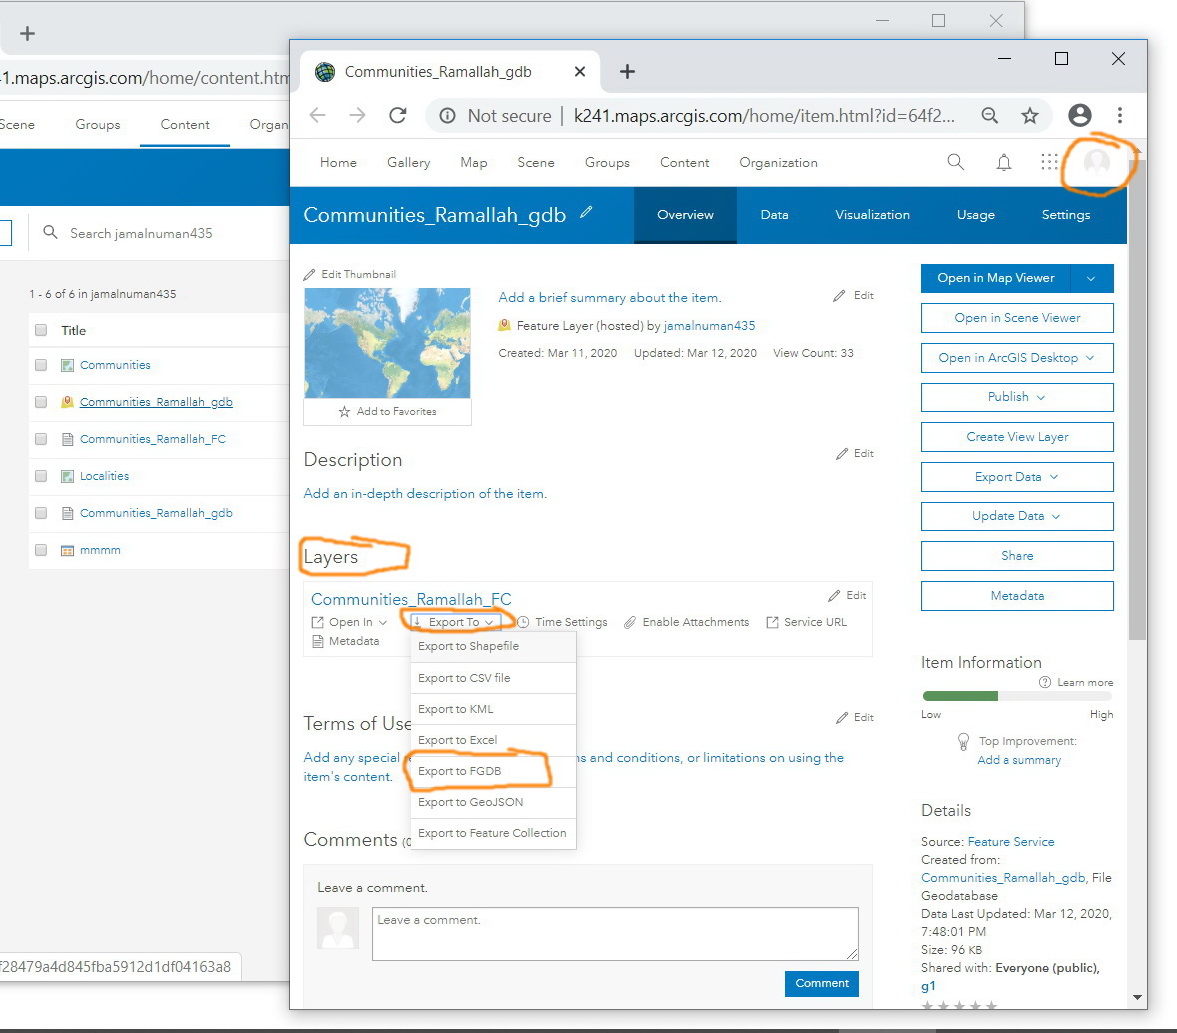Check the Communities_Ramallah_gdb file geodatabase checkbox
1177x1033 pixels.
pyautogui.click(x=41, y=513)
